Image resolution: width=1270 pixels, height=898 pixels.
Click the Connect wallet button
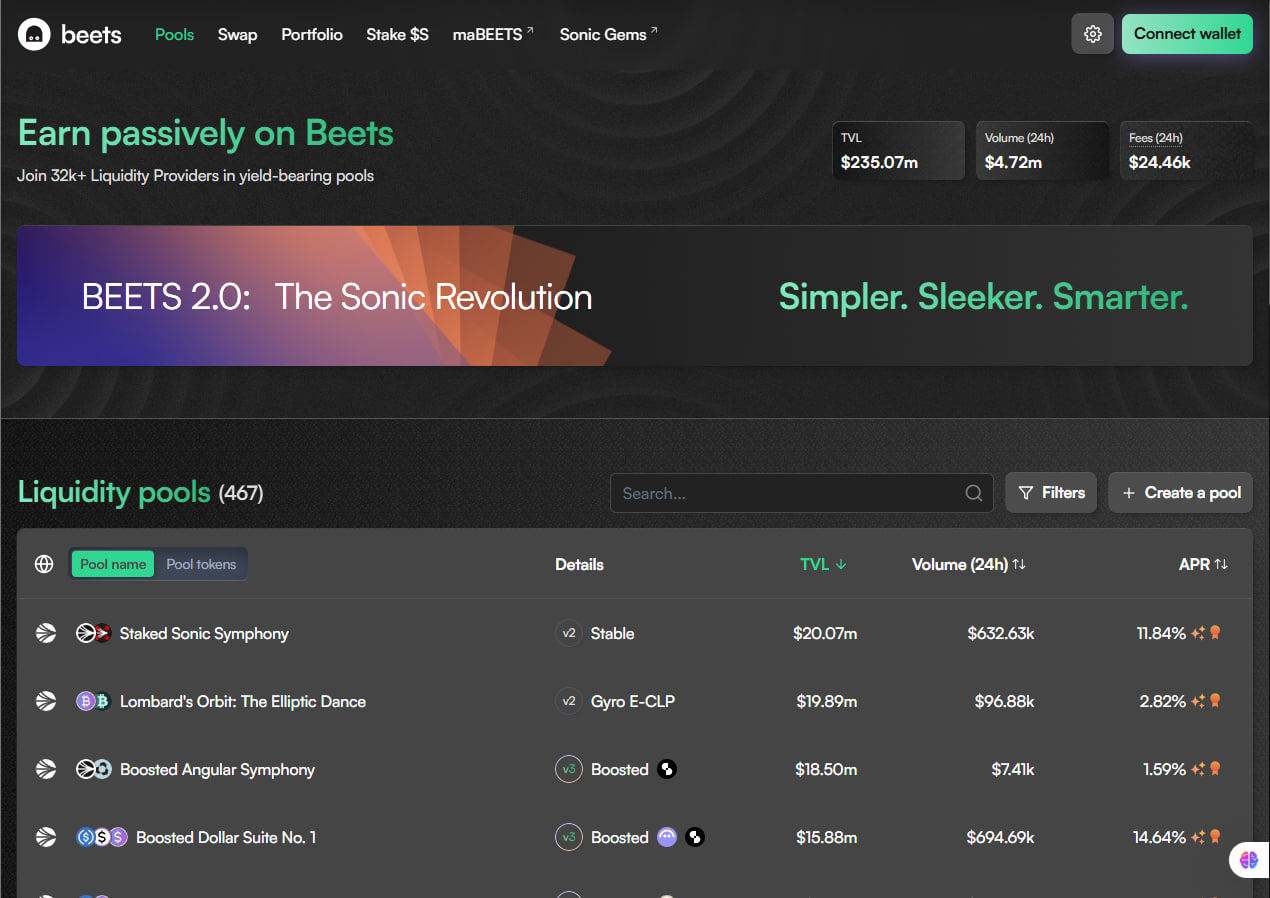click(x=1186, y=34)
